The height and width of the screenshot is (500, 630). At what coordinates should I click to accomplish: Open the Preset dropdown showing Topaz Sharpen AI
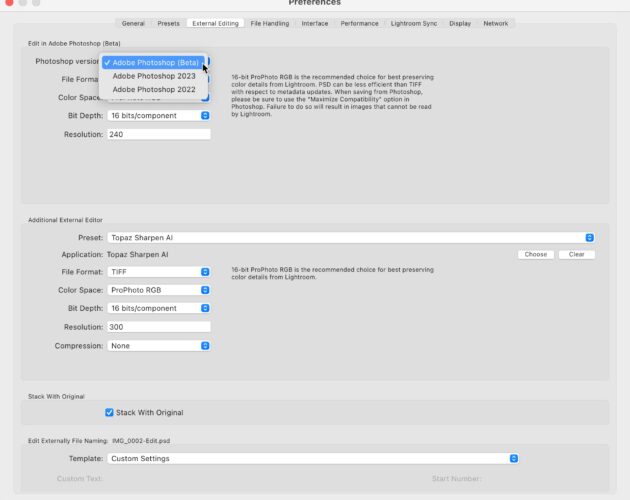(351, 238)
